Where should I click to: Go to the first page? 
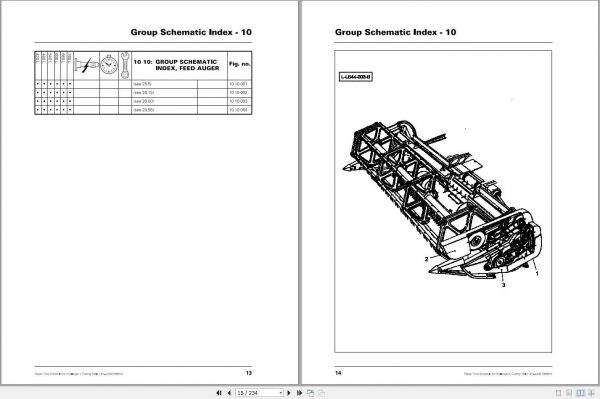coord(219,393)
